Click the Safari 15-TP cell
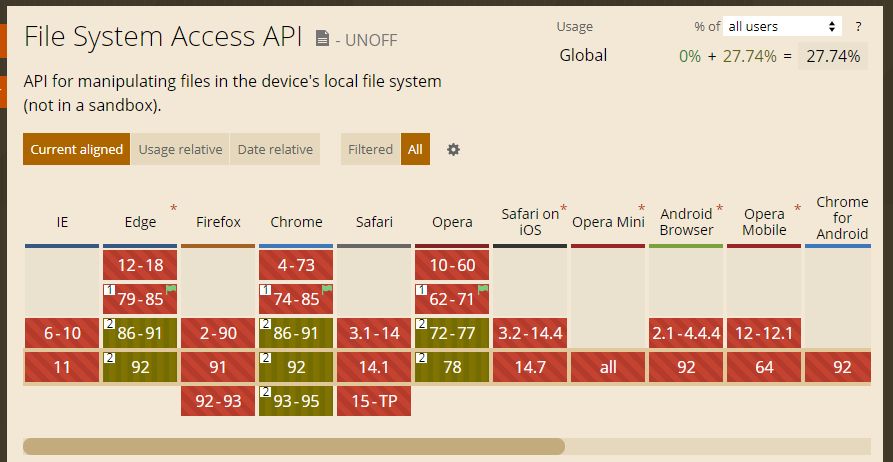 pos(374,401)
